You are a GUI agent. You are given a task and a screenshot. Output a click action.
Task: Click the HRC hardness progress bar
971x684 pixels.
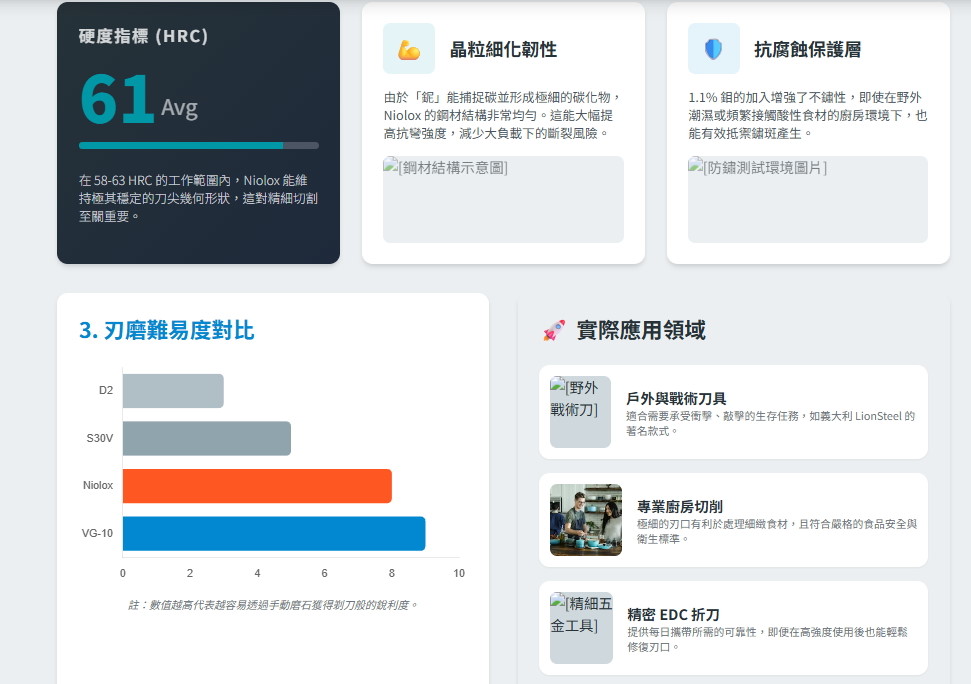point(198,145)
